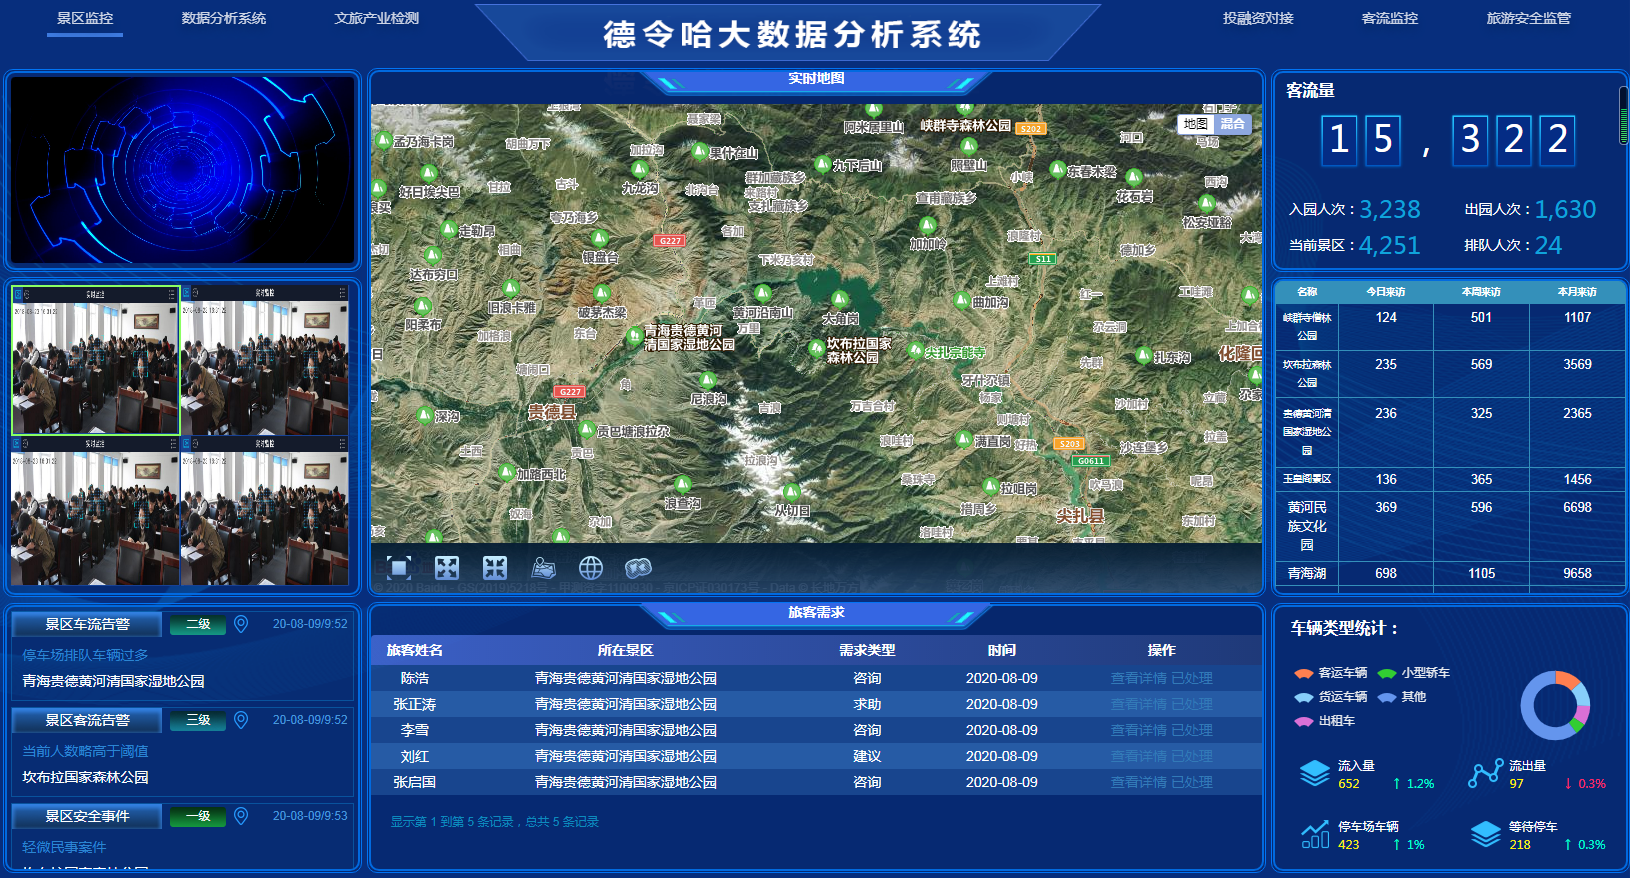Click 查看详情 for 张正涛
This screenshot has width=1630, height=878.
(1139, 704)
